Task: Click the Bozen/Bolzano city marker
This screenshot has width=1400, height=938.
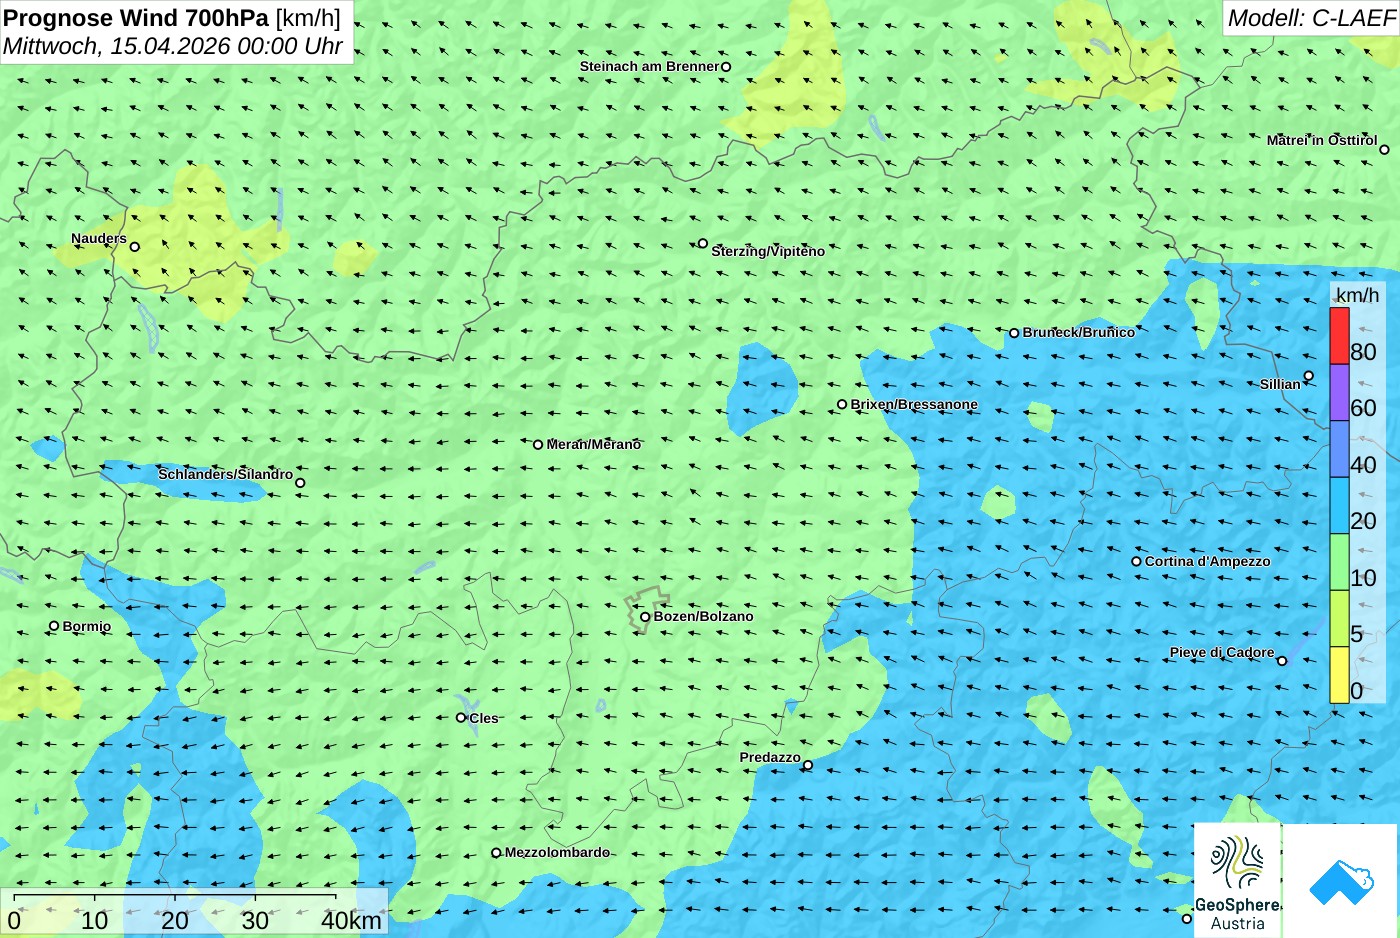Action: click(645, 617)
